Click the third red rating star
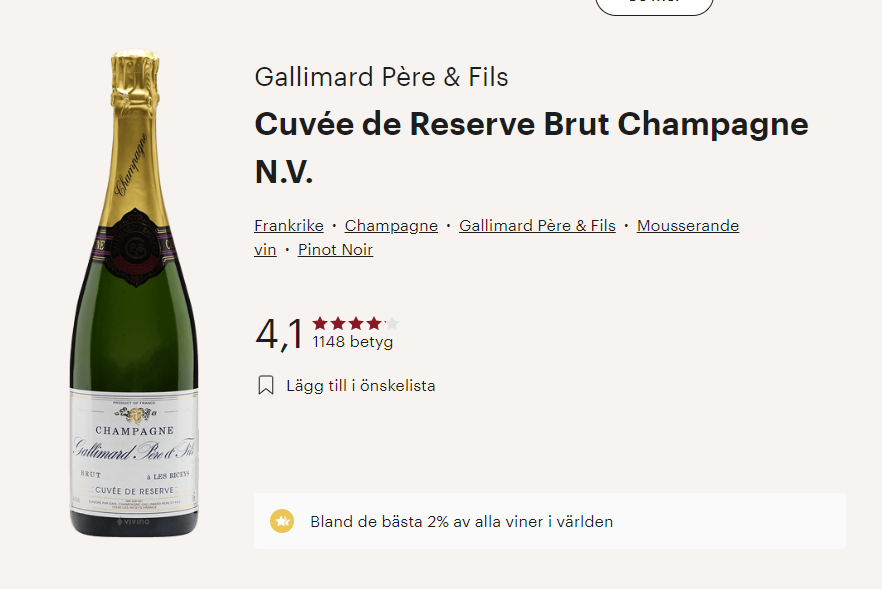This screenshot has height=589, width=882. [356, 323]
